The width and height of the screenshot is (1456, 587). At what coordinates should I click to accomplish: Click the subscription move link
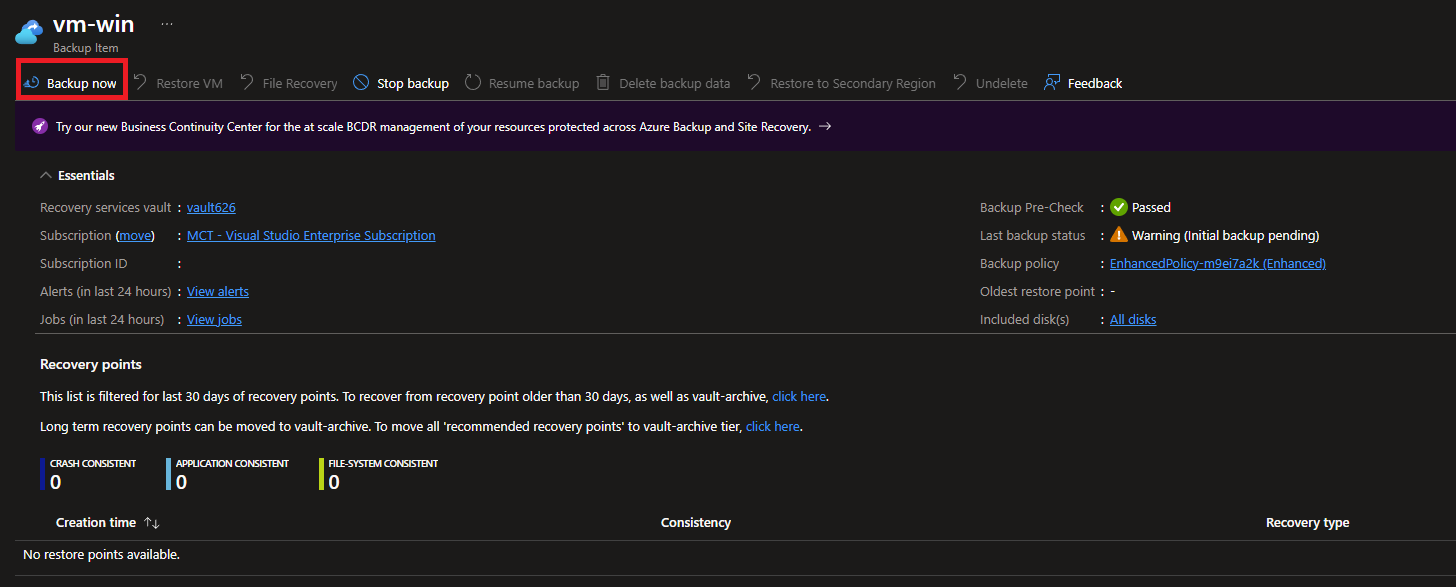(x=136, y=235)
